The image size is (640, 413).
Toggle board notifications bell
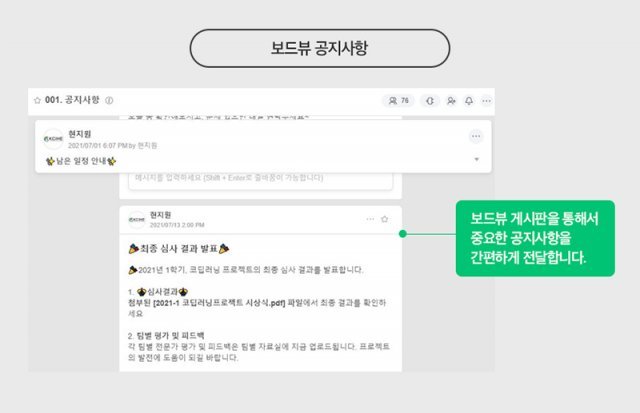point(469,100)
